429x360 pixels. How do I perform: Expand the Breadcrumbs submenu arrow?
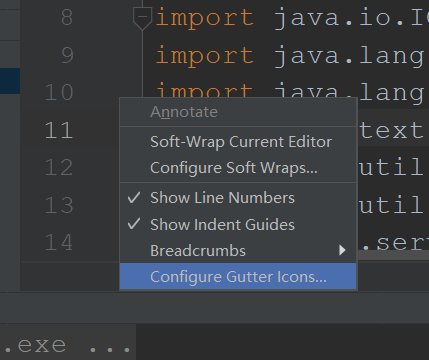click(x=342, y=250)
